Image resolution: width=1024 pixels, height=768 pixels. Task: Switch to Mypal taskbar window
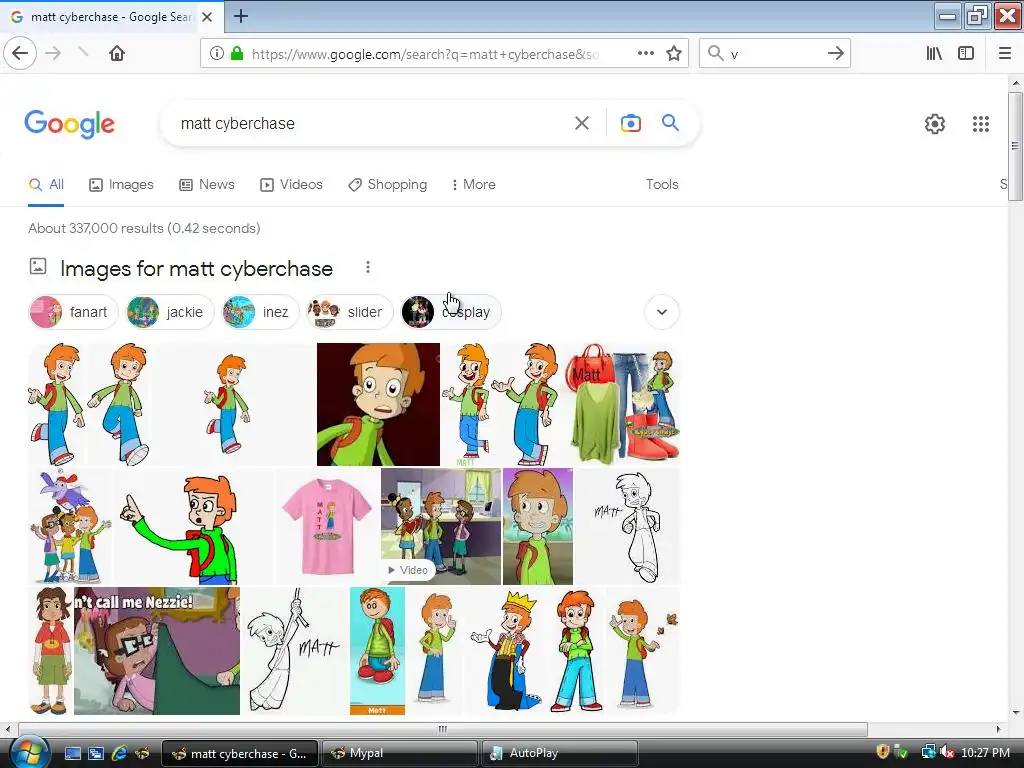399,753
